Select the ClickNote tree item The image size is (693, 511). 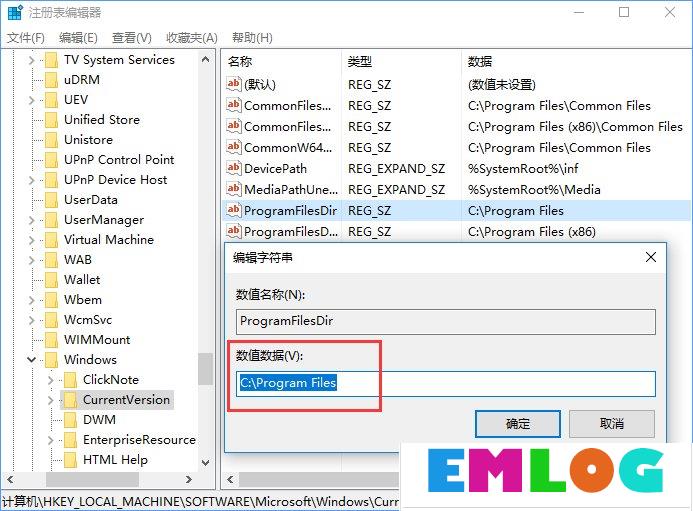tap(111, 380)
